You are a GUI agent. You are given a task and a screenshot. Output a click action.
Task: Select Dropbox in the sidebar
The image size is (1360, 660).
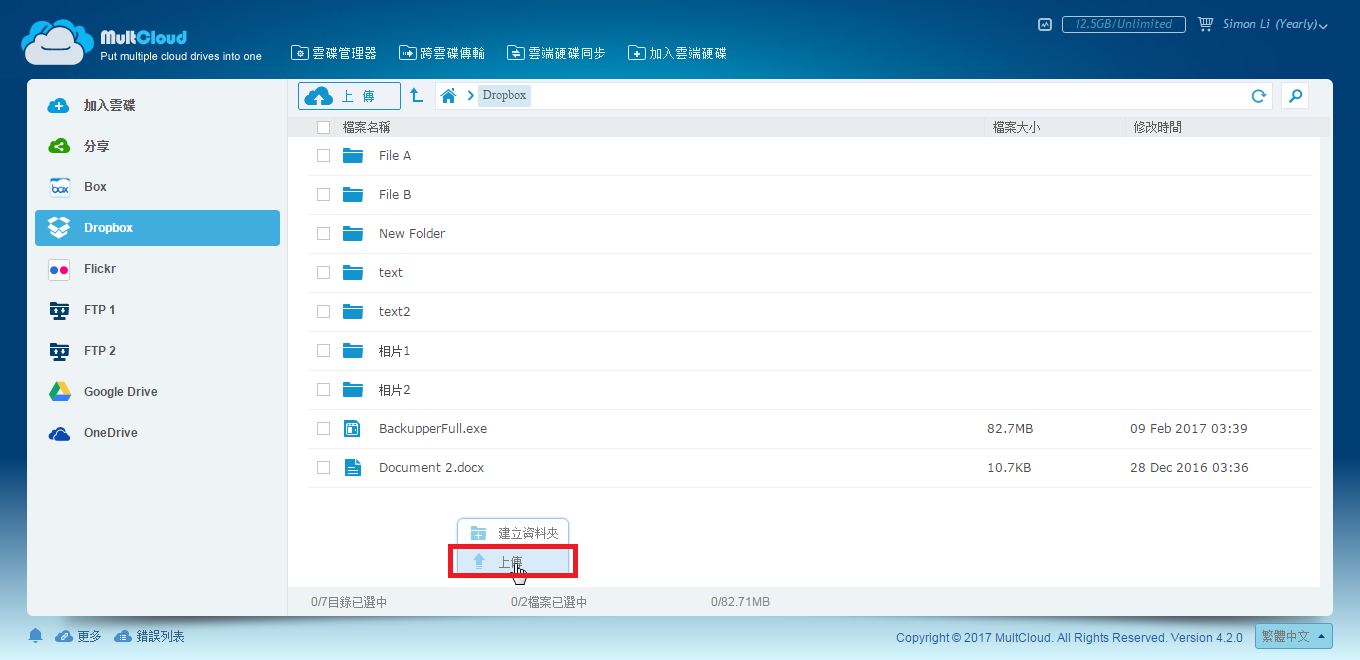tap(157, 228)
